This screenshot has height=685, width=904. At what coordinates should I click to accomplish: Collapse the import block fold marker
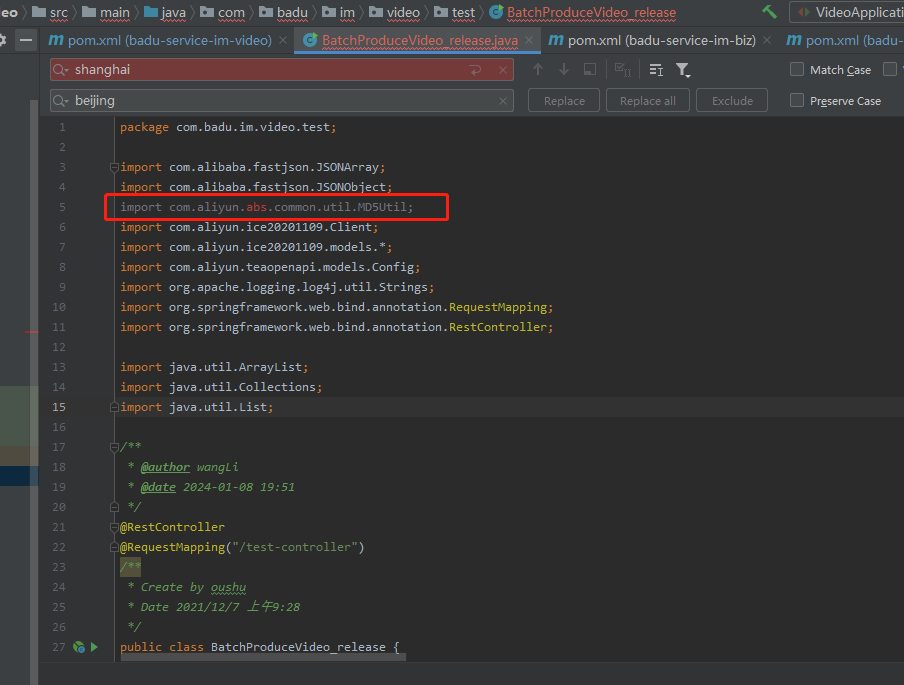[114, 167]
